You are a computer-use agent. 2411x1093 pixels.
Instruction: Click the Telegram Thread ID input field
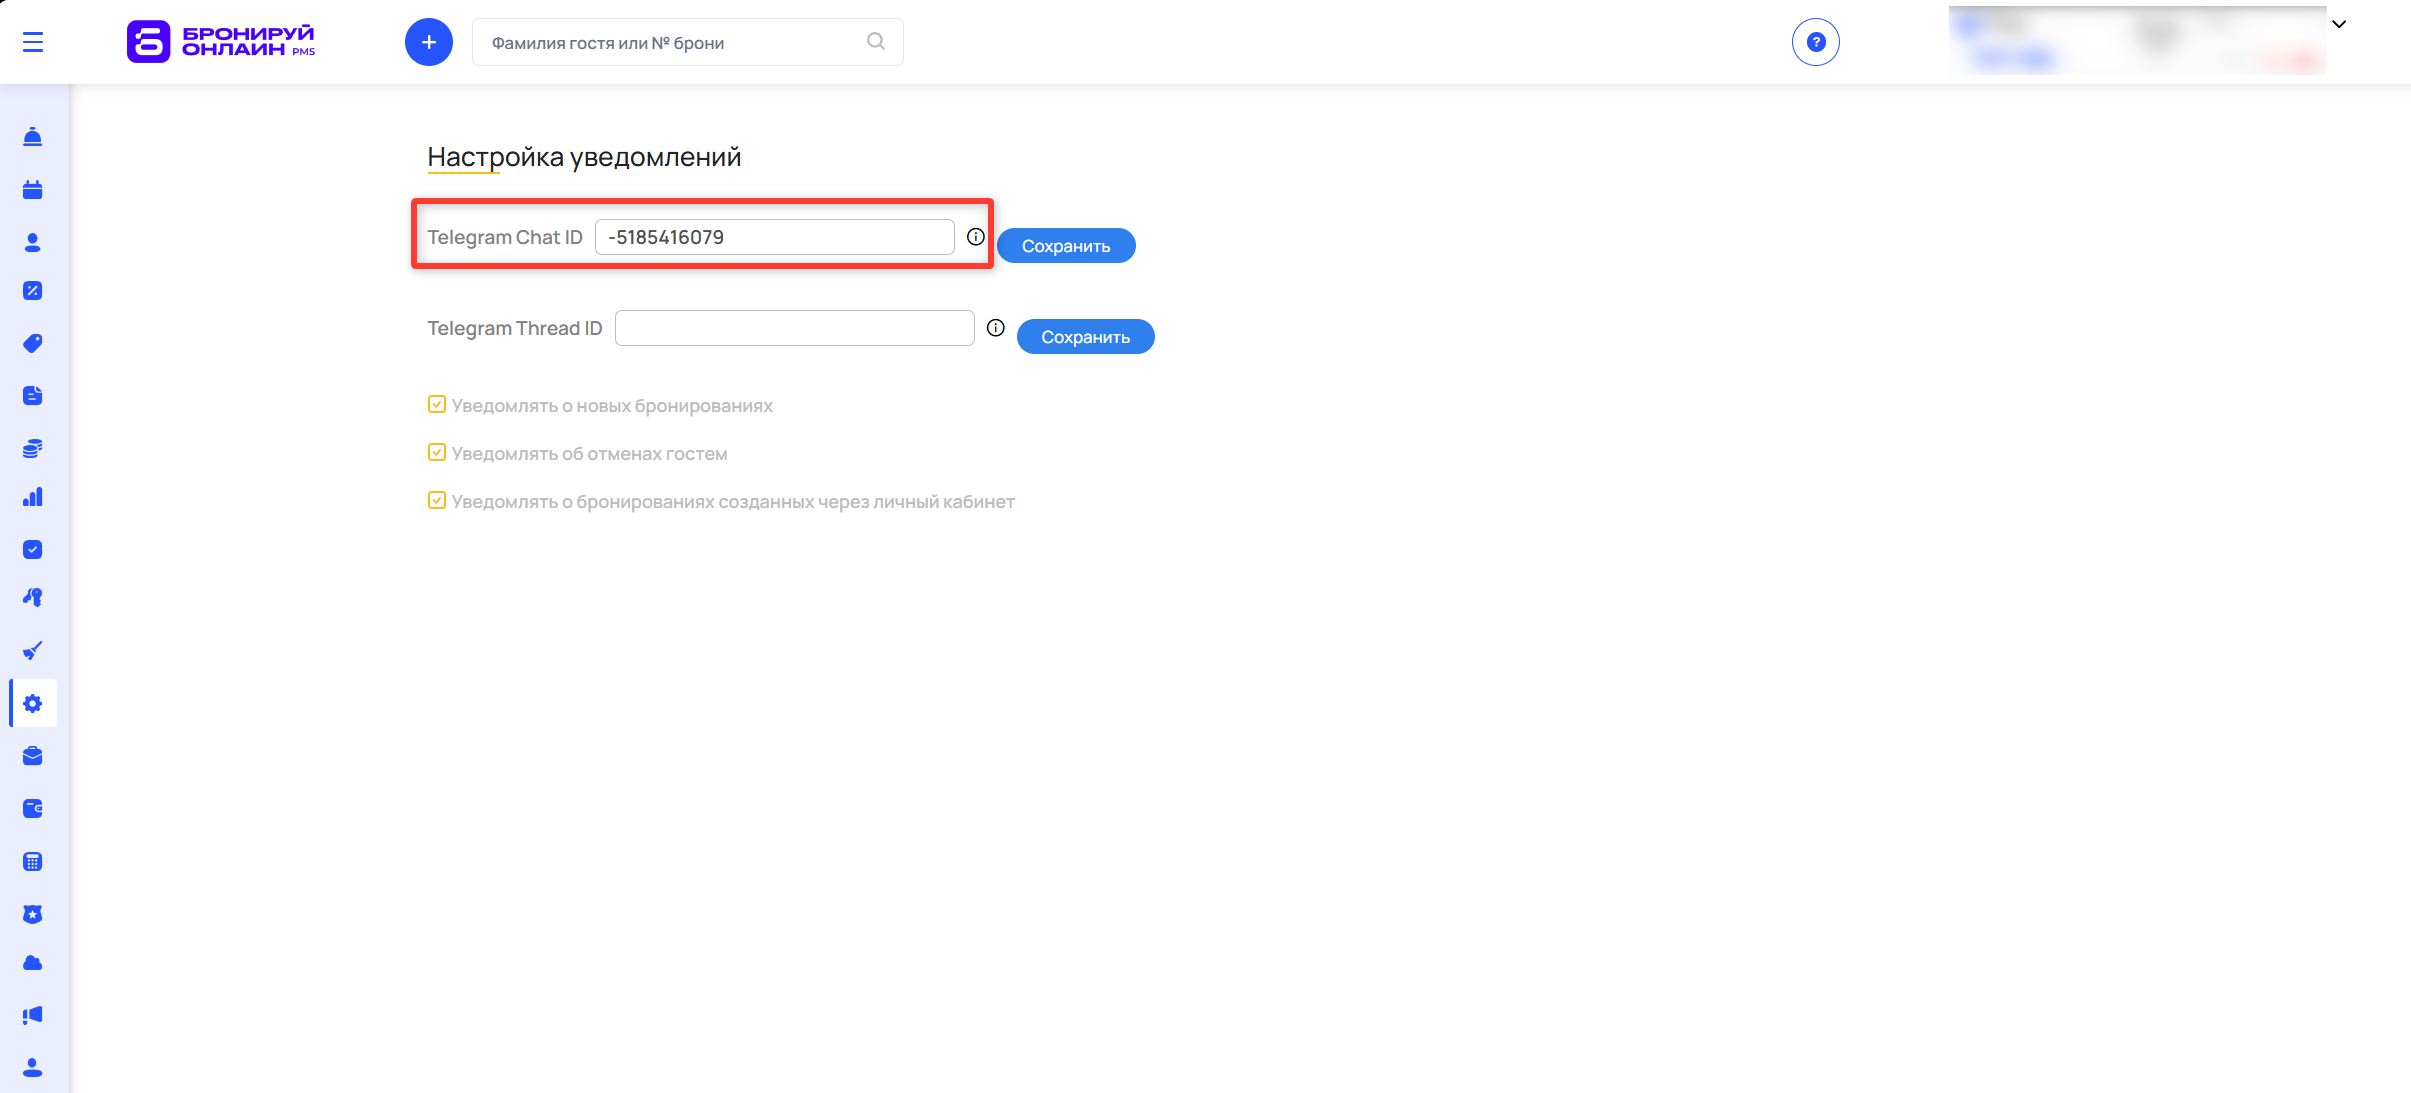tap(794, 328)
